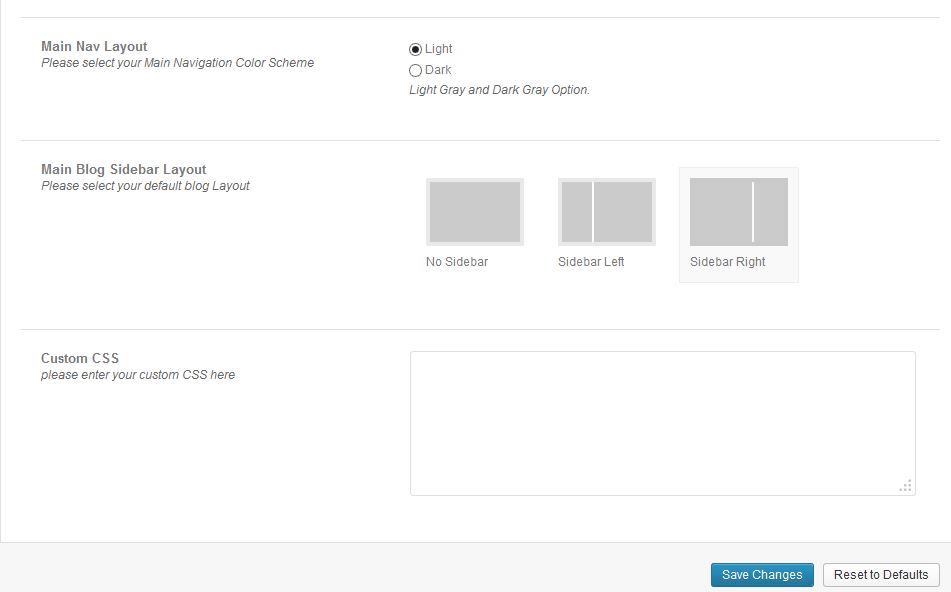951x592 pixels.
Task: Select the Light navigation color scheme
Action: point(414,48)
